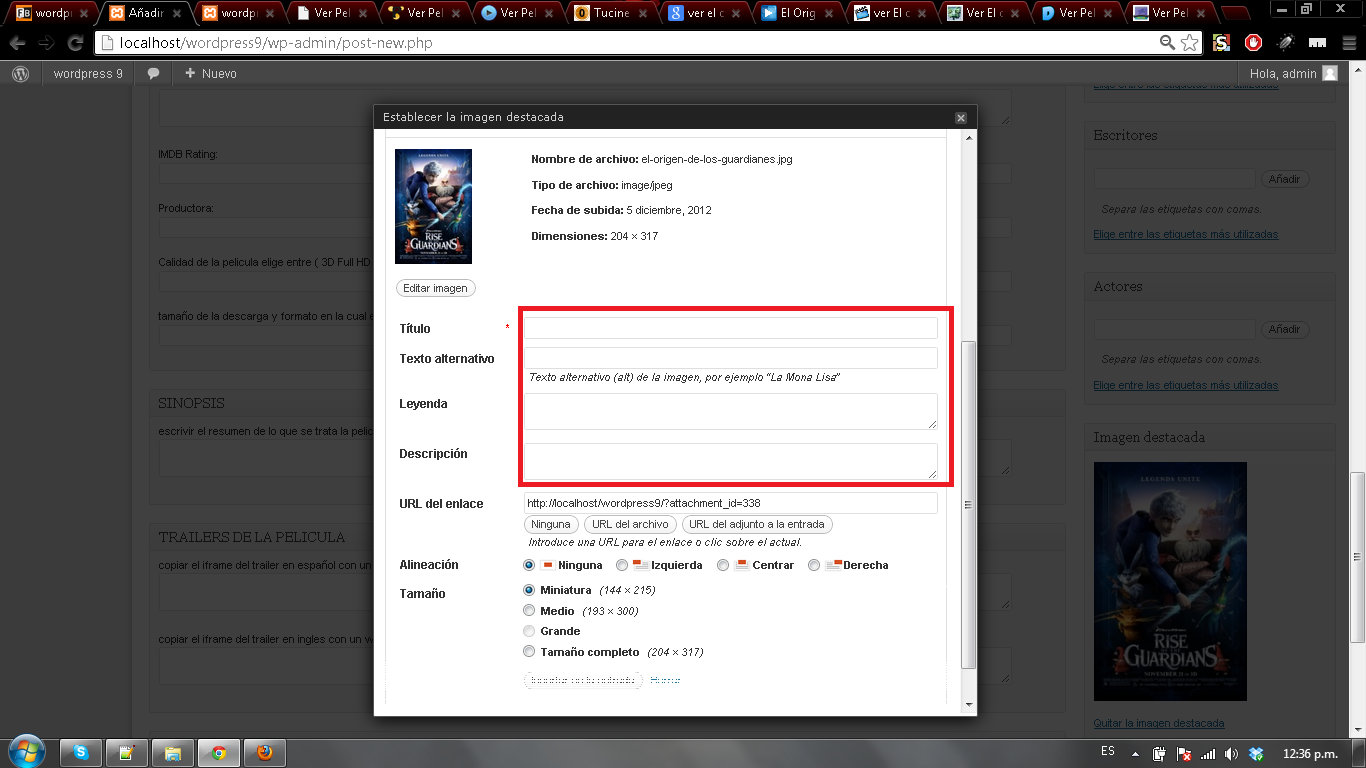Choose the Tamaño completo size option
Screen dimensions: 1366x768
pyautogui.click(x=529, y=652)
